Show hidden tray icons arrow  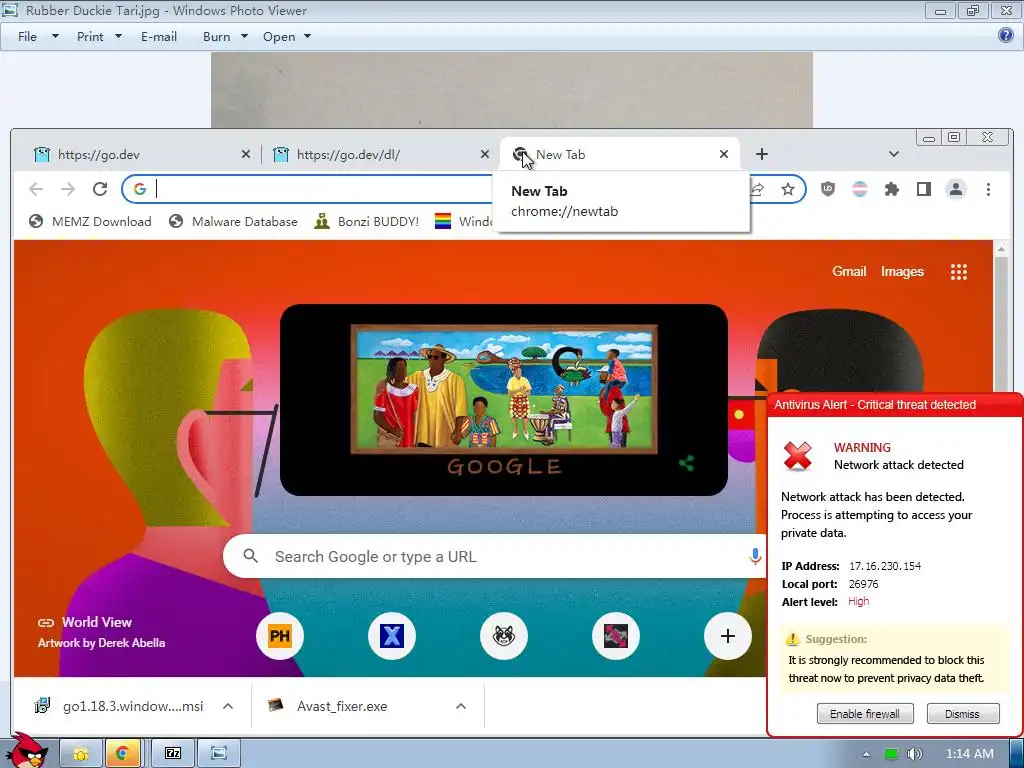pyautogui.click(x=866, y=754)
